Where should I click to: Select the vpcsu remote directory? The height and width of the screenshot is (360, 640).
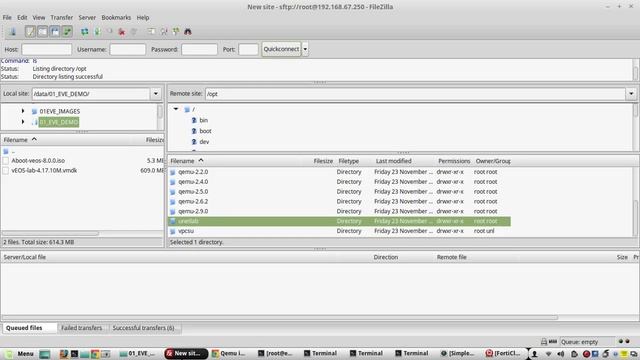339,231
